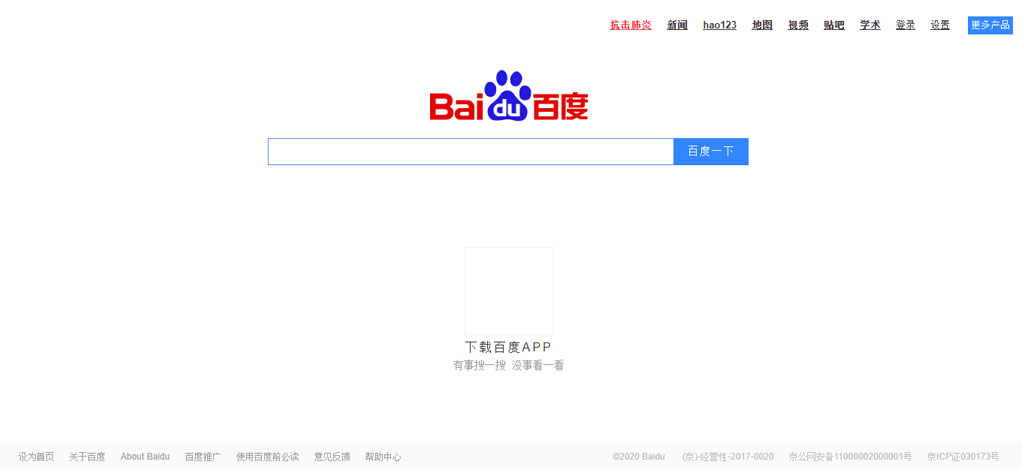Focus the Baidu search input box

[x=470, y=152]
